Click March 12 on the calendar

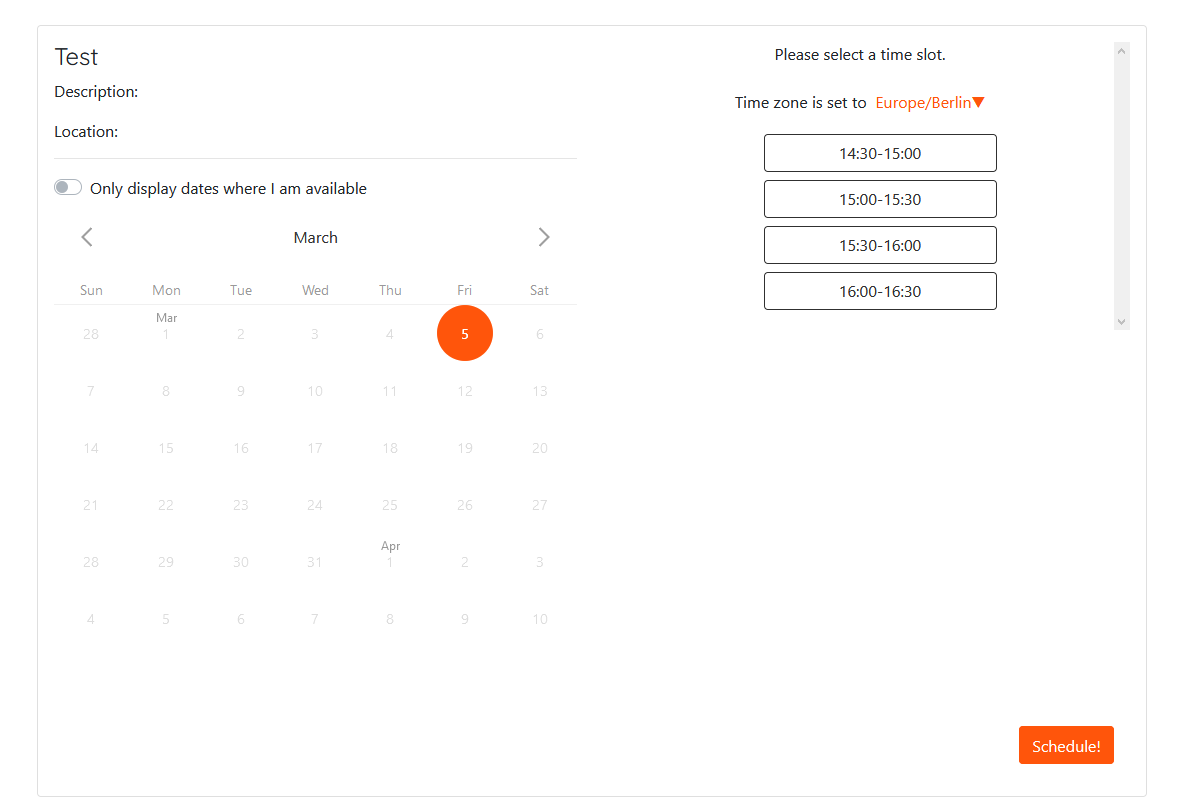[x=465, y=391]
